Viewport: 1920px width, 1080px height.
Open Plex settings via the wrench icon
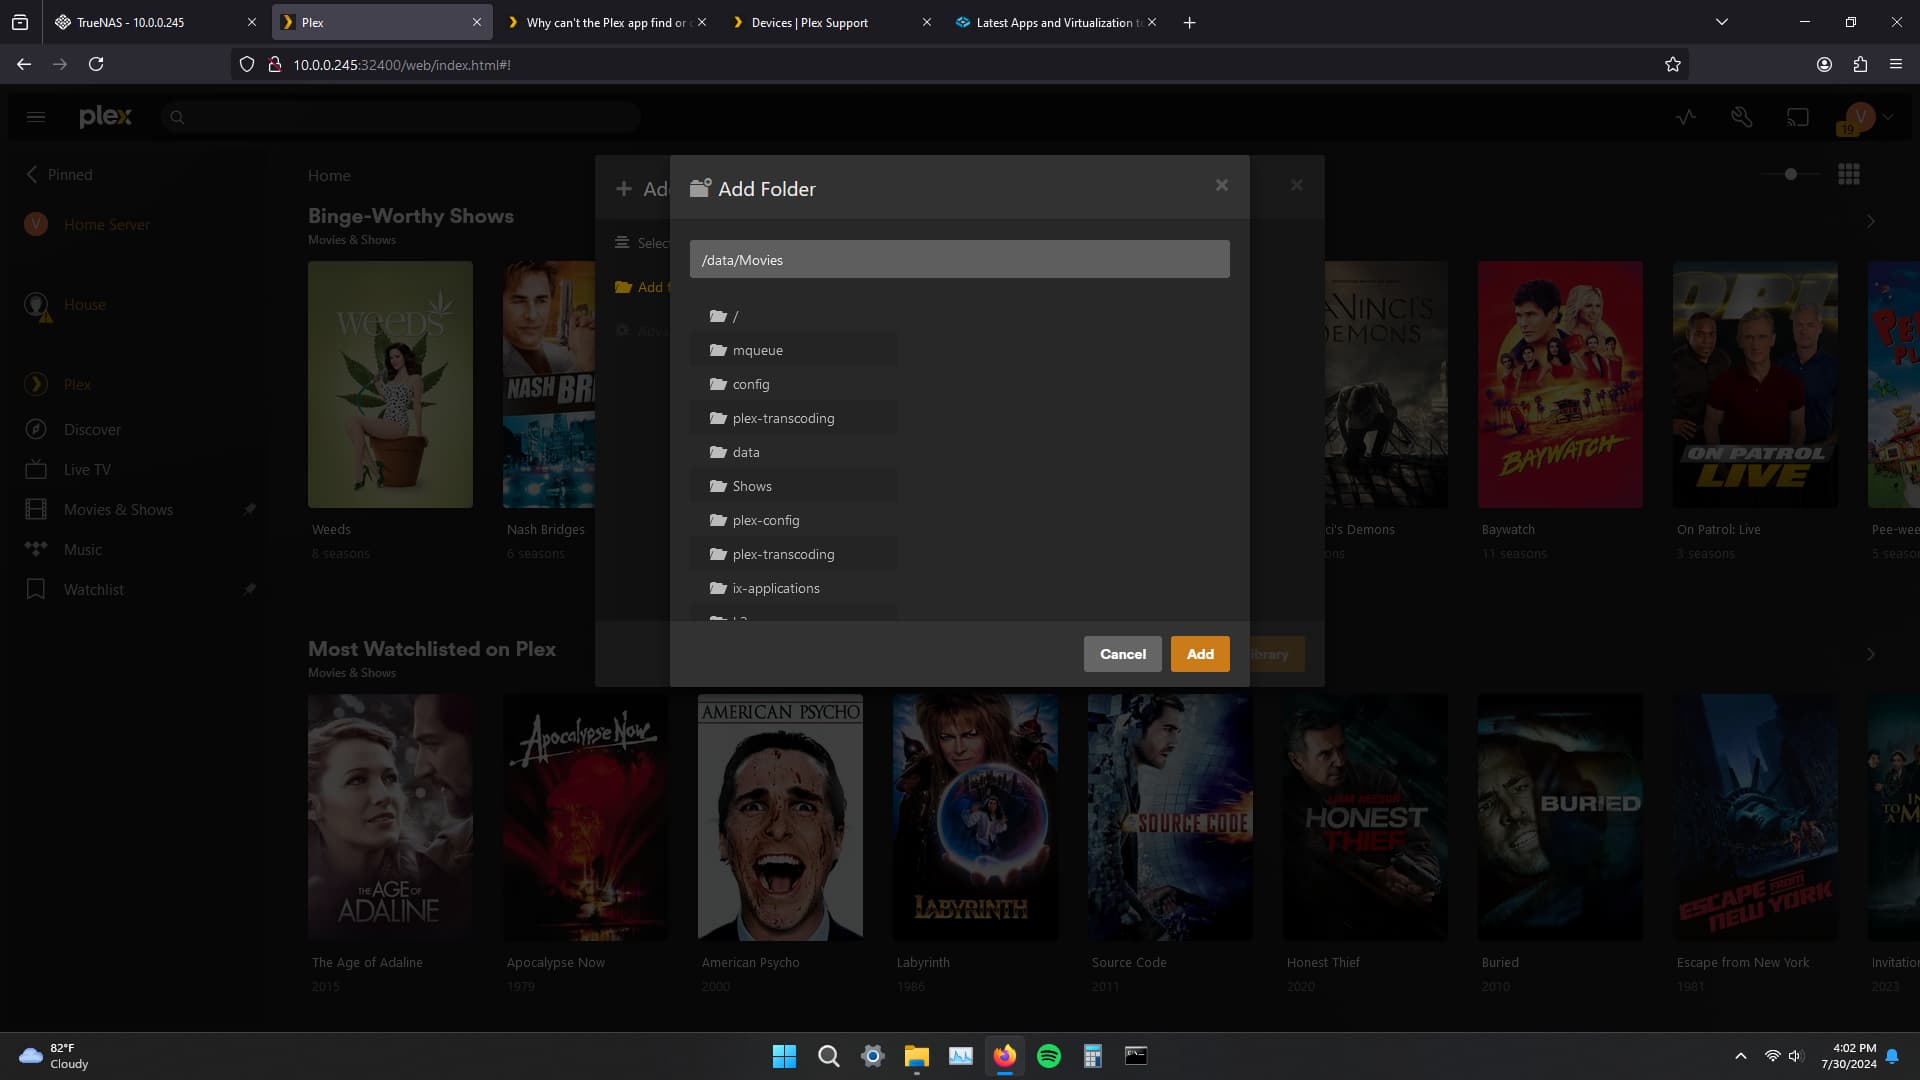[x=1742, y=117]
